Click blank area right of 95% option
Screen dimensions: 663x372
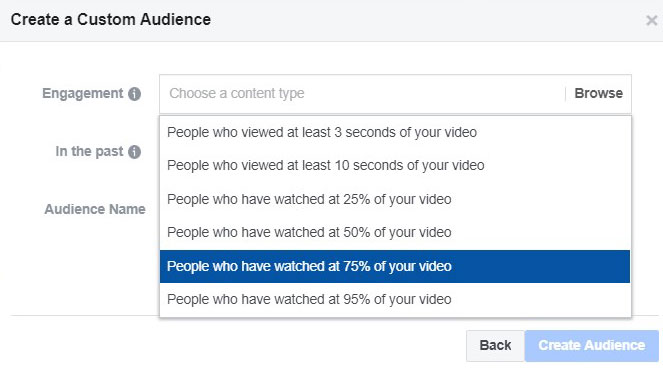coord(541,299)
